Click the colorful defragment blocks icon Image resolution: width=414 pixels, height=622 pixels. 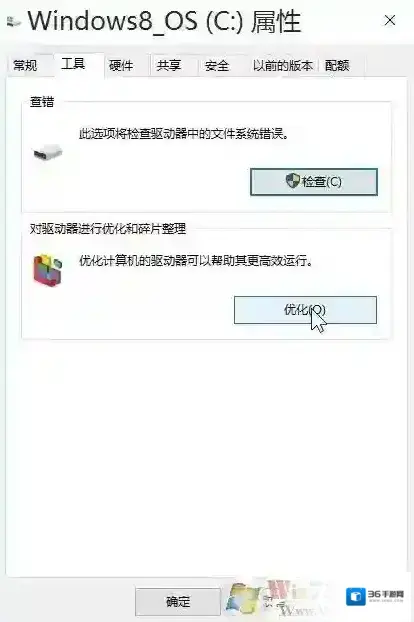point(48,270)
